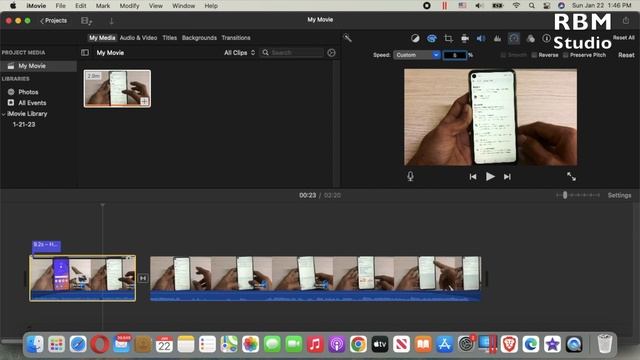This screenshot has width=640, height=360.
Task: Select the 2.0m clip thumbnail in the browser
Action: click(117, 89)
